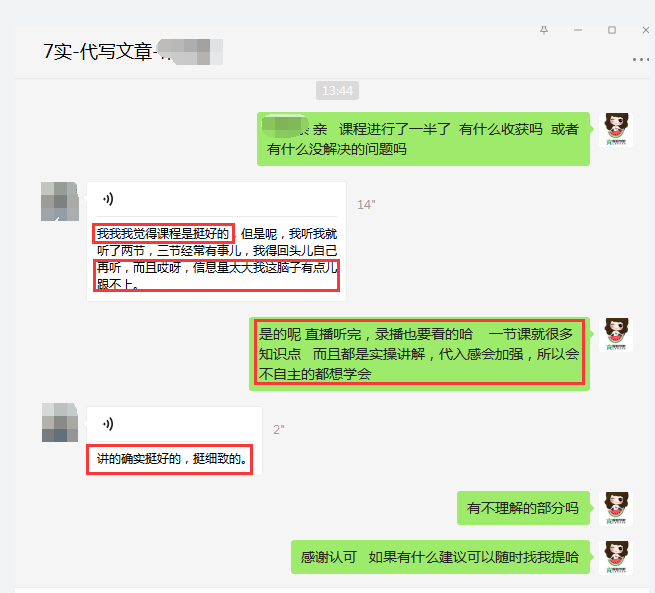Click the 13:44 timestamp label
This screenshot has height=593, width=655.
pos(338,91)
